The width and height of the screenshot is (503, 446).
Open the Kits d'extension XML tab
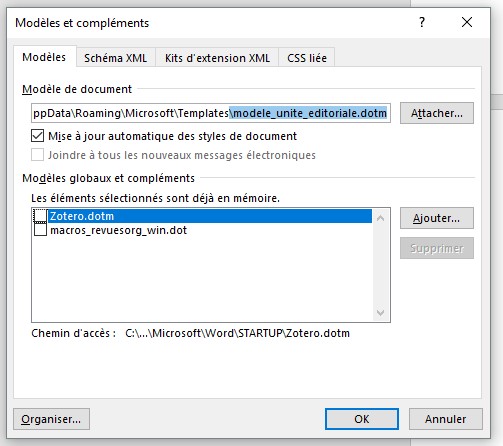click(x=217, y=58)
